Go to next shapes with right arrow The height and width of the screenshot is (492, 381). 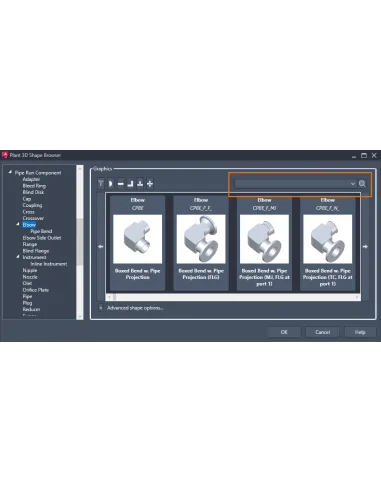[365, 247]
